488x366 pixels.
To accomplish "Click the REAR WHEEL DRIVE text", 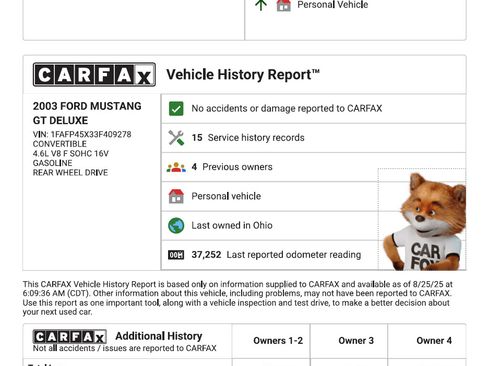I will 70,173.
